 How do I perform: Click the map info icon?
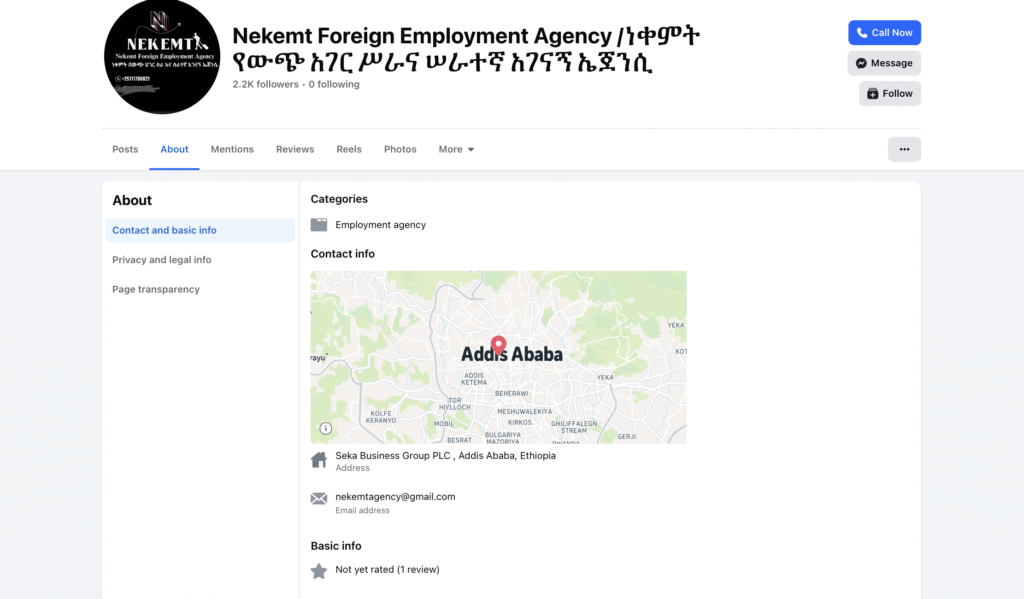[x=326, y=428]
